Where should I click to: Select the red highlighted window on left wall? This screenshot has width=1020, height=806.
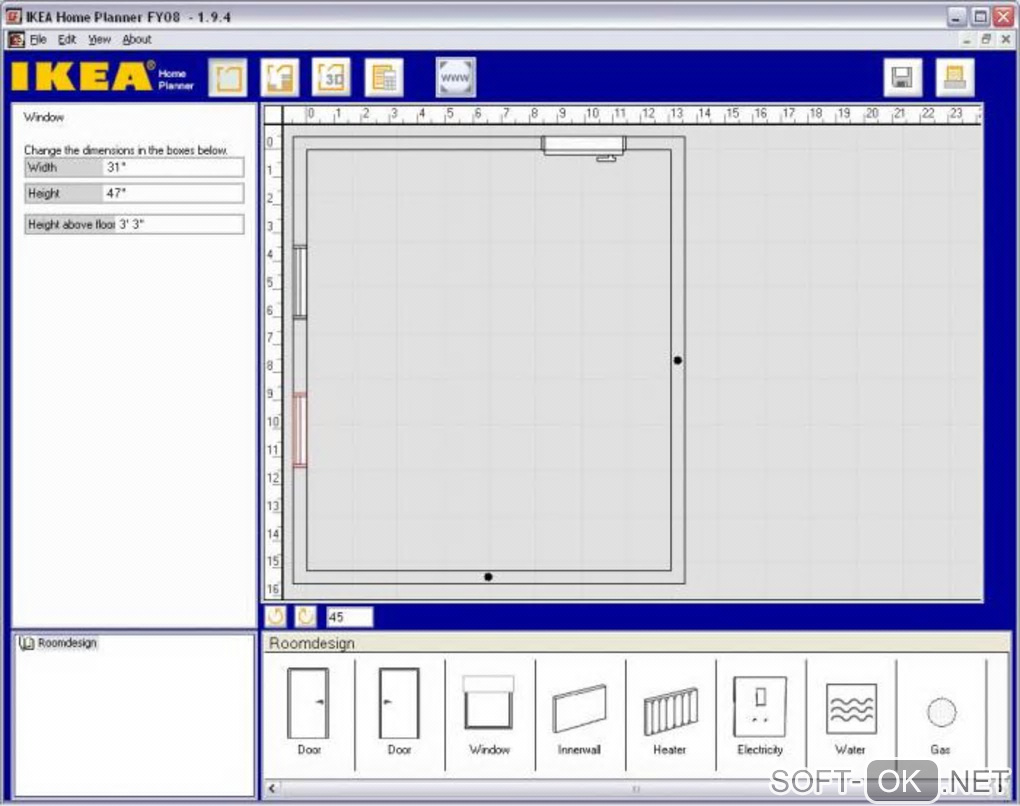(300, 430)
